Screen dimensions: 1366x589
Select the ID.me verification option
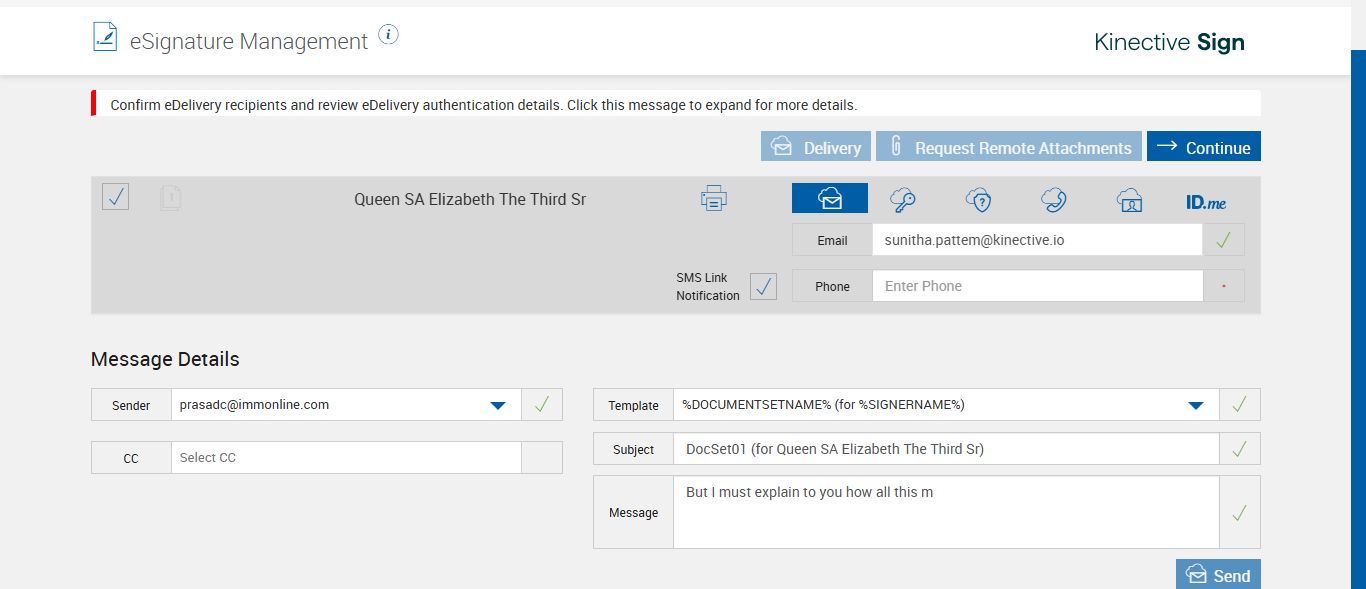tap(1206, 202)
